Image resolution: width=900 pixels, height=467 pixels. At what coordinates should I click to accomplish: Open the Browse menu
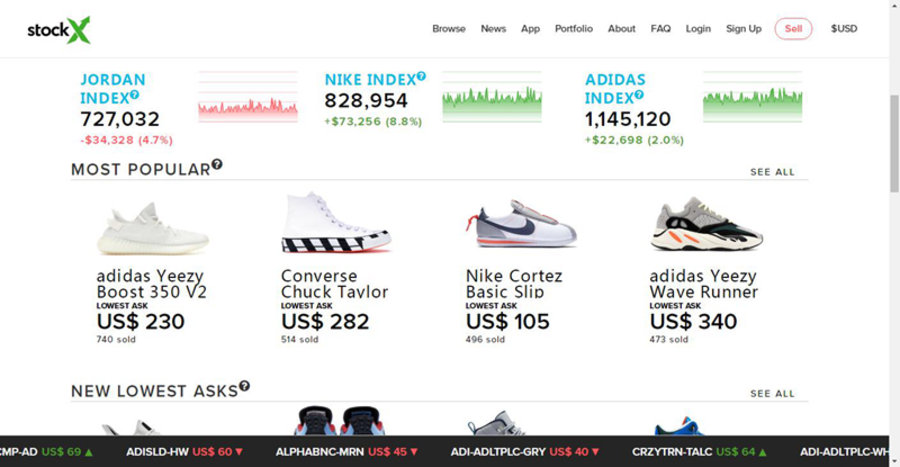[x=448, y=29]
